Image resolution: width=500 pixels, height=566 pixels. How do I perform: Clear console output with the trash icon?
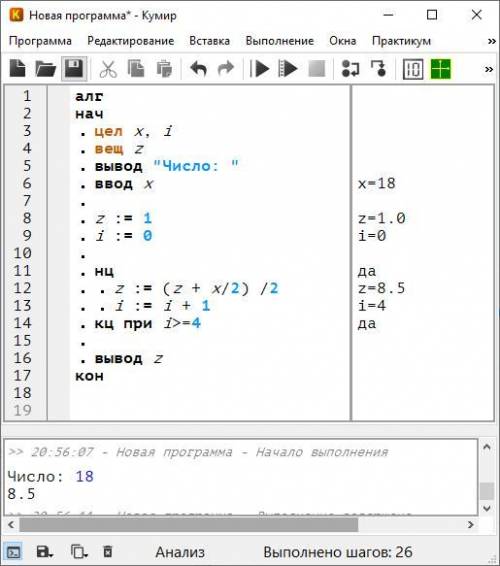click(108, 552)
